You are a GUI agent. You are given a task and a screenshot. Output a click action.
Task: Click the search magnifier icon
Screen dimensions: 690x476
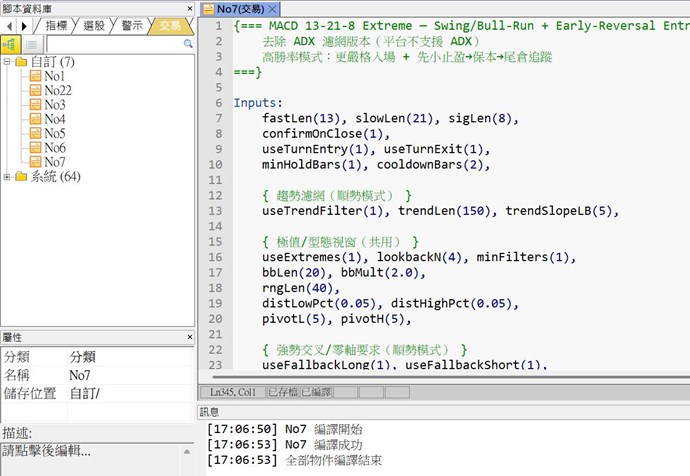[x=188, y=44]
